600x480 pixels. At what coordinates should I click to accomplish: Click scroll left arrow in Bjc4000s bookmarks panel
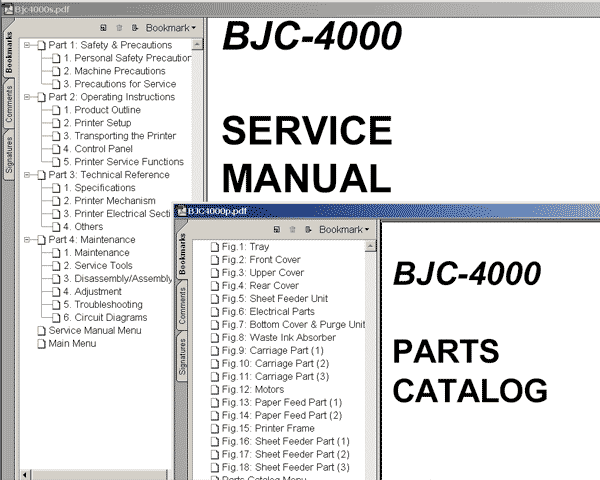click(24, 475)
